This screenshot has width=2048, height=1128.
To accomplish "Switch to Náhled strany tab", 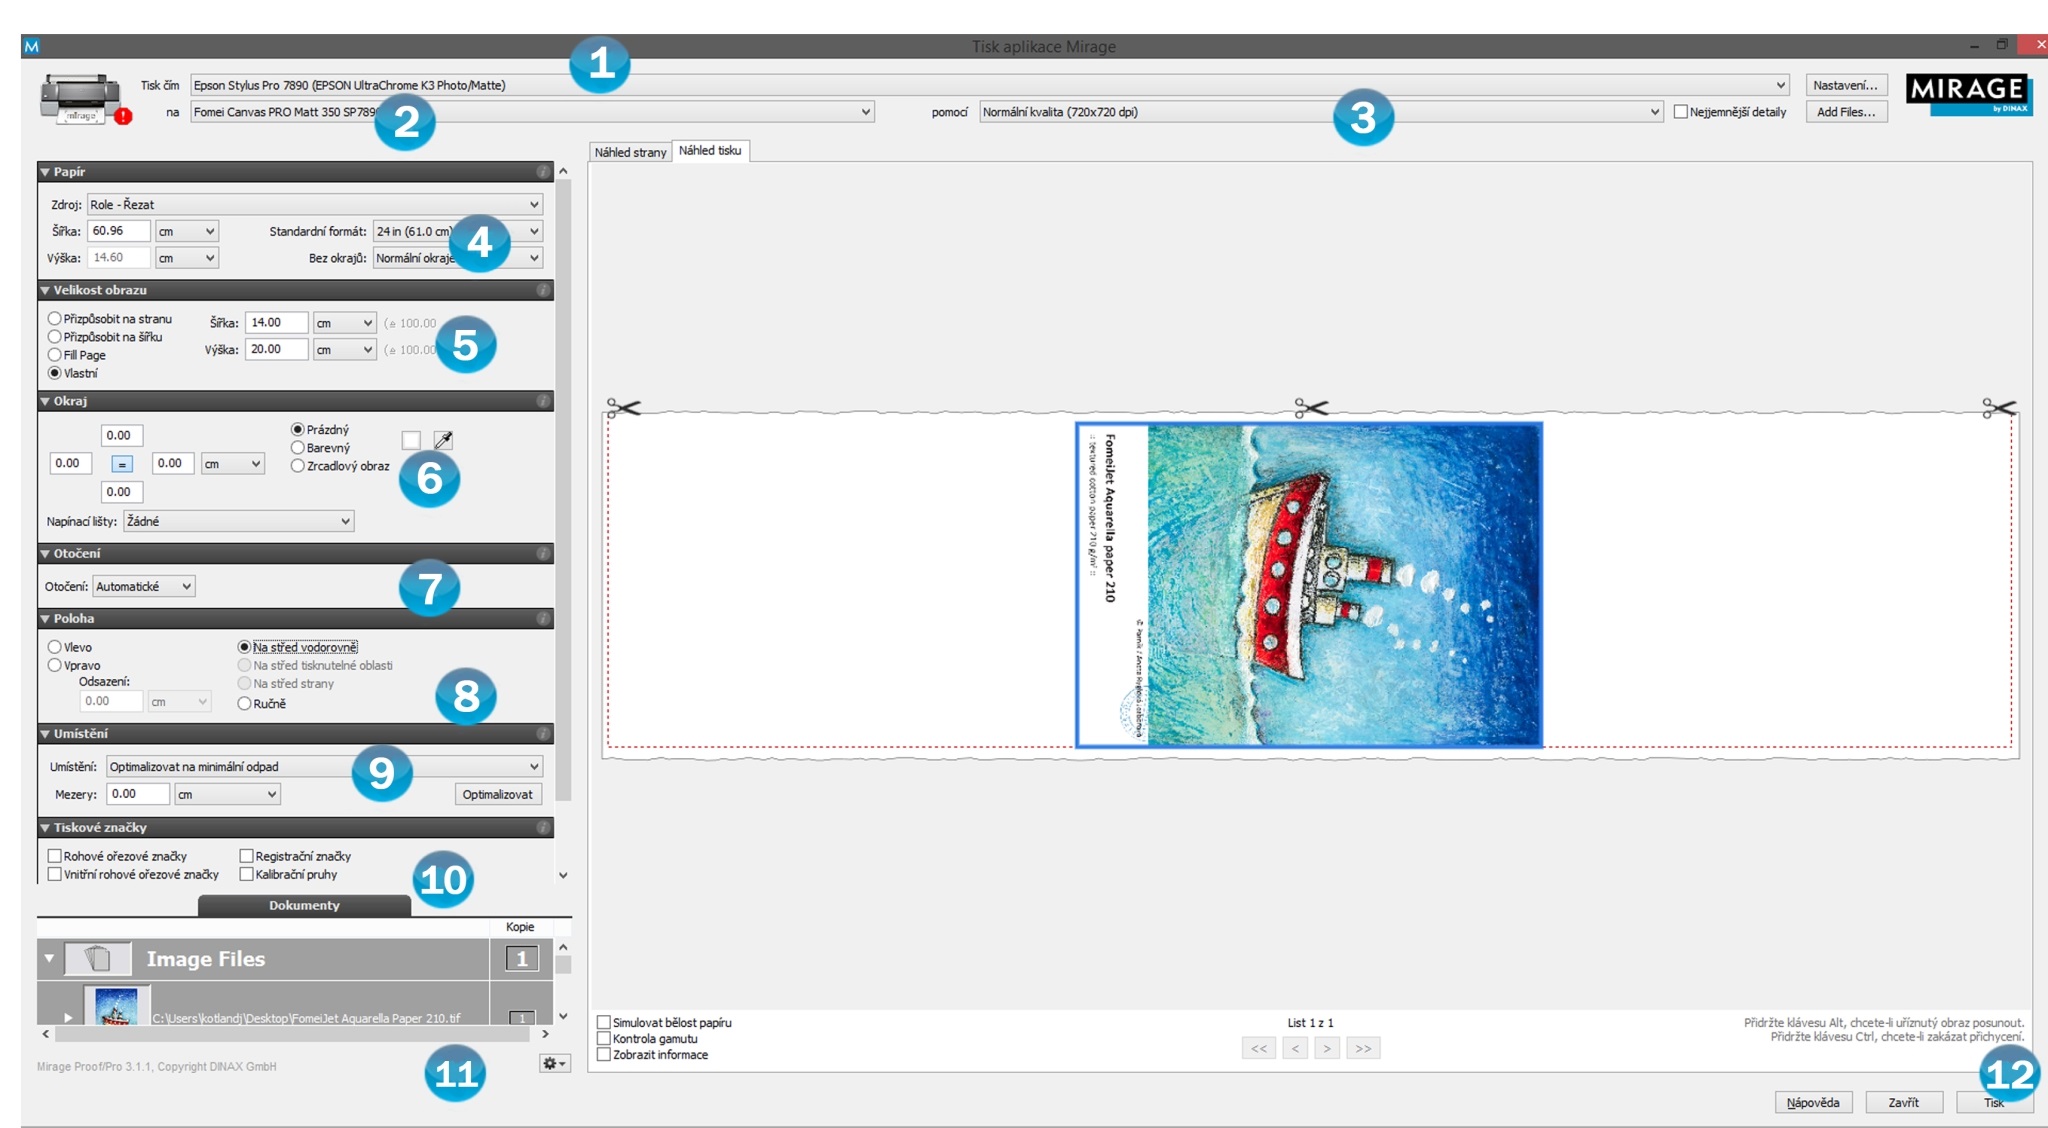I will (630, 152).
